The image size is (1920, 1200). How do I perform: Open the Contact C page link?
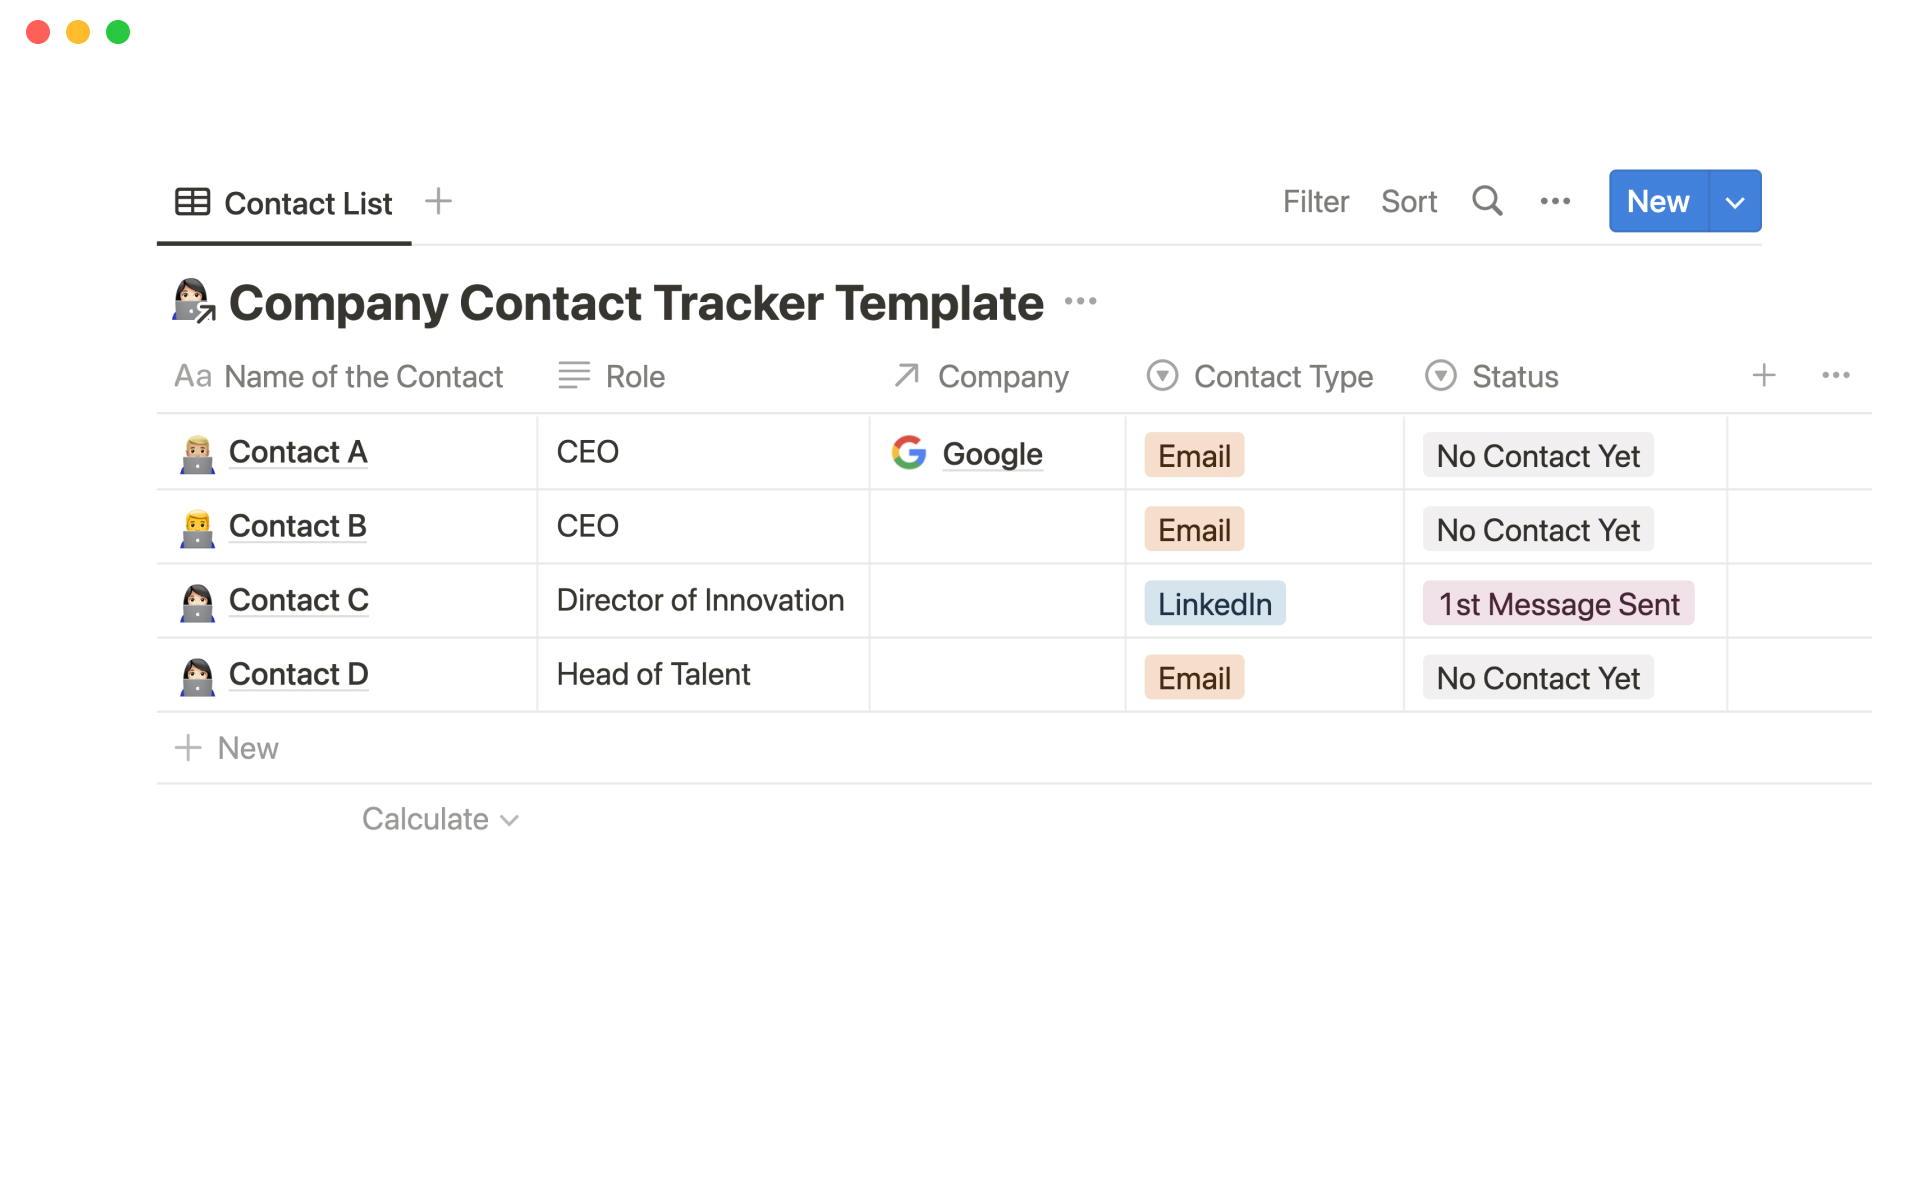tap(298, 600)
